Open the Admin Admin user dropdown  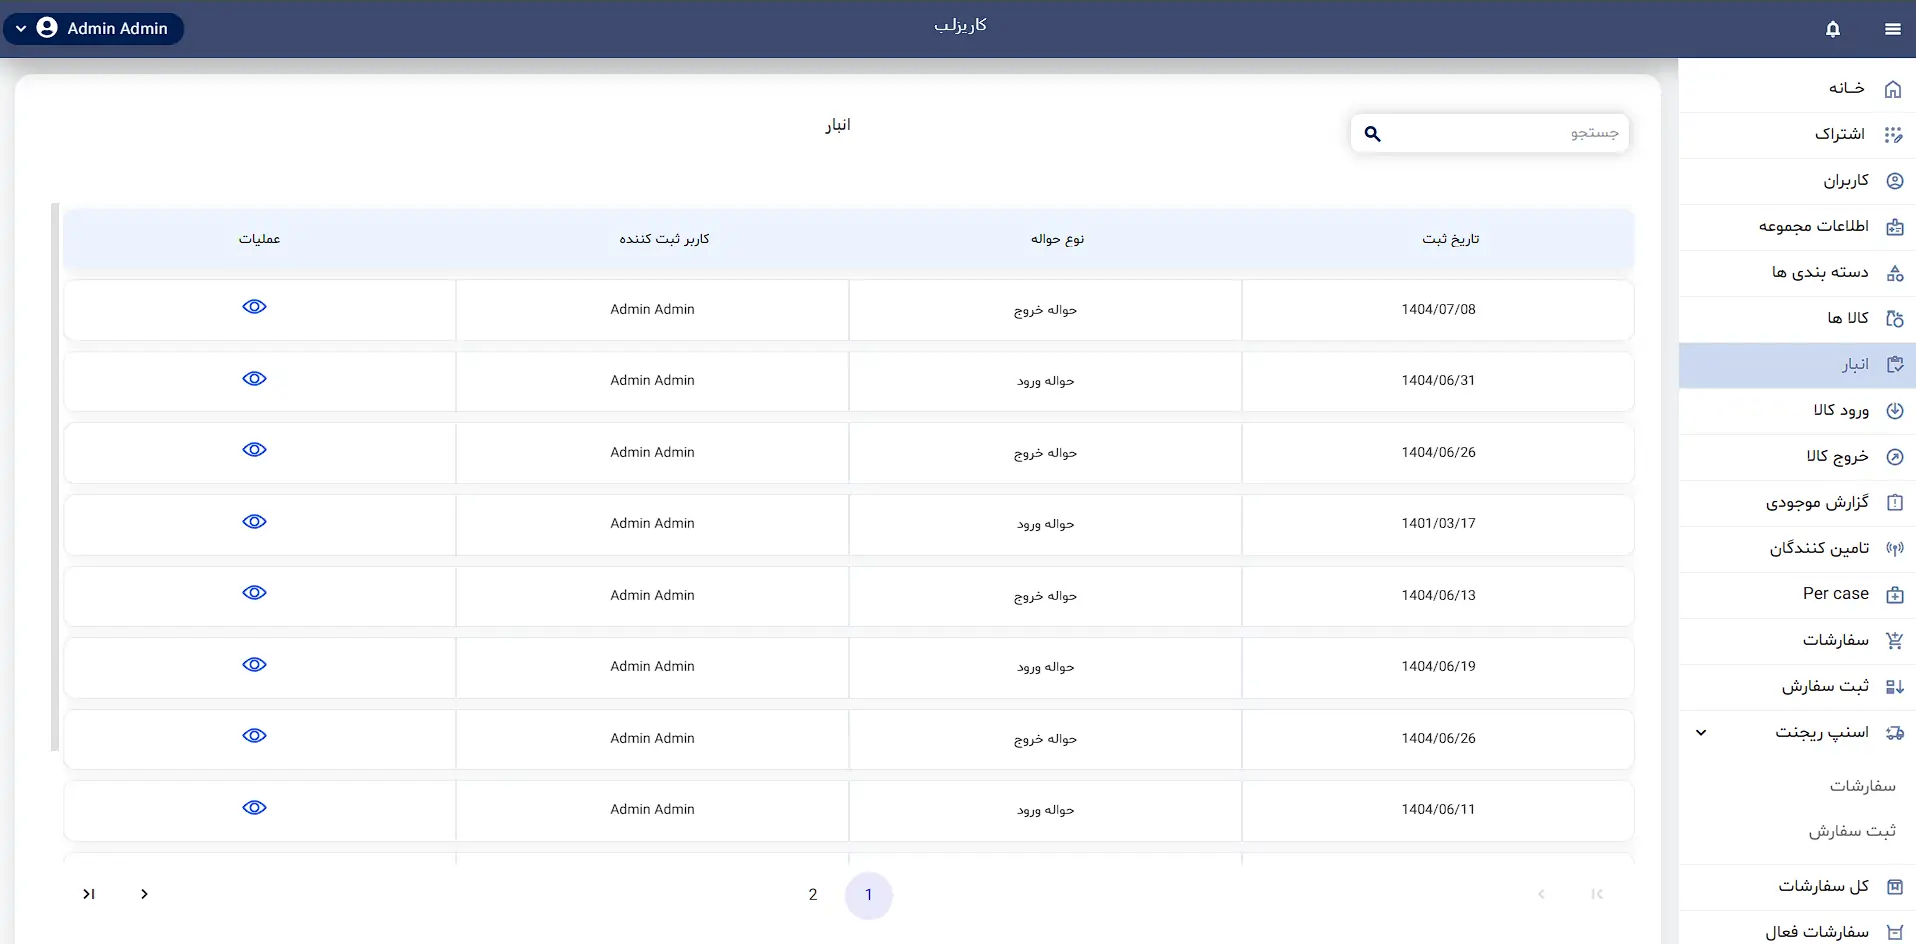(x=93, y=29)
